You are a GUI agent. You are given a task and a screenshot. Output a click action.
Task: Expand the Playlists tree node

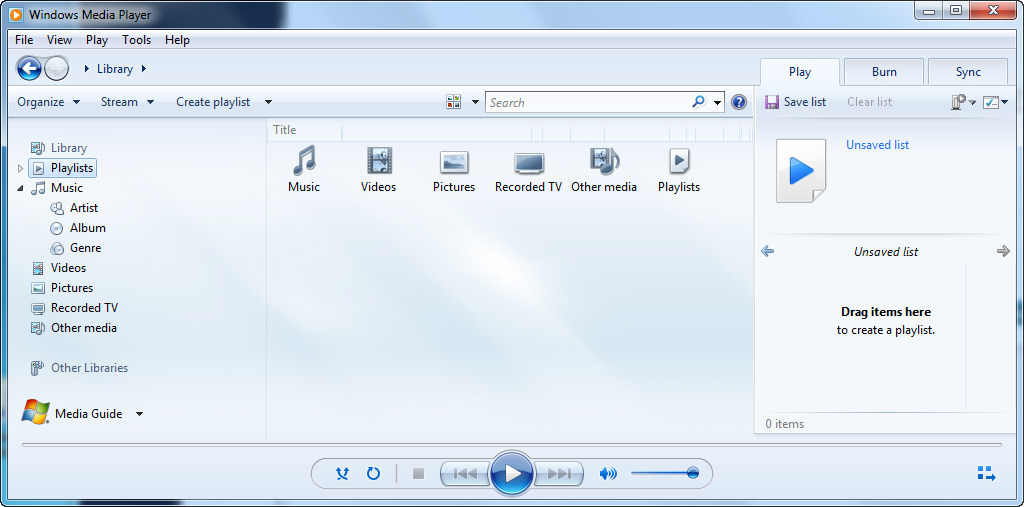[20, 168]
